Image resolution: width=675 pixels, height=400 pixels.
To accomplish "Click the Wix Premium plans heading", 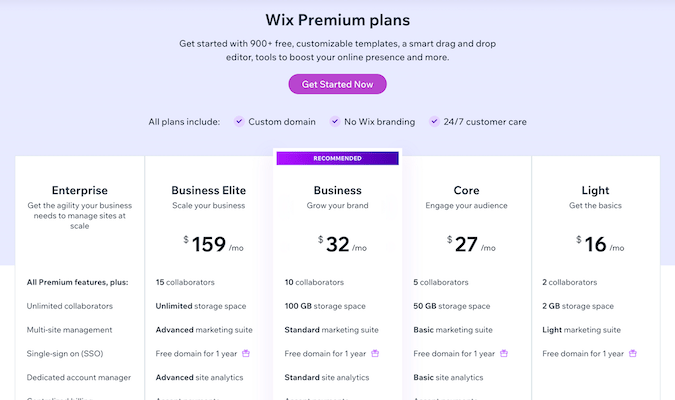I will [x=337, y=20].
